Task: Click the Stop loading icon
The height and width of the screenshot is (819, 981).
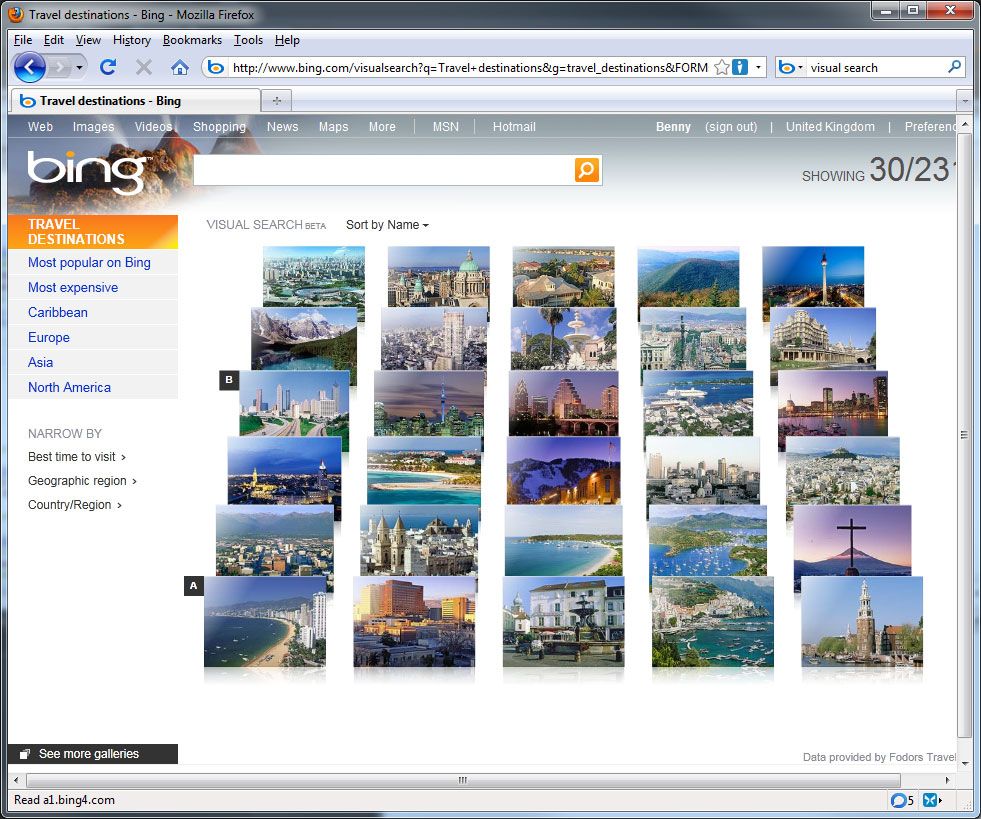Action: point(143,67)
